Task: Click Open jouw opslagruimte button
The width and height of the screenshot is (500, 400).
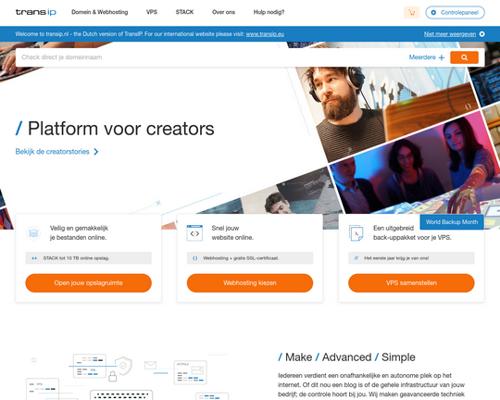Action: (x=88, y=283)
